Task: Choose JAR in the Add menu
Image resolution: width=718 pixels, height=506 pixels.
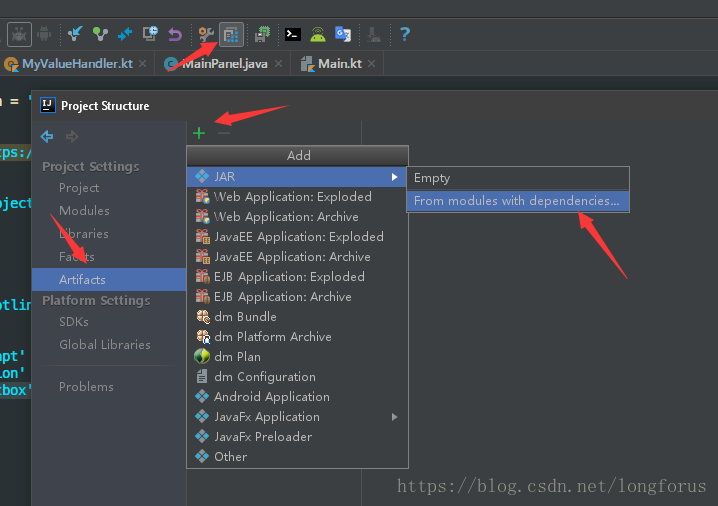Action: coord(297,176)
